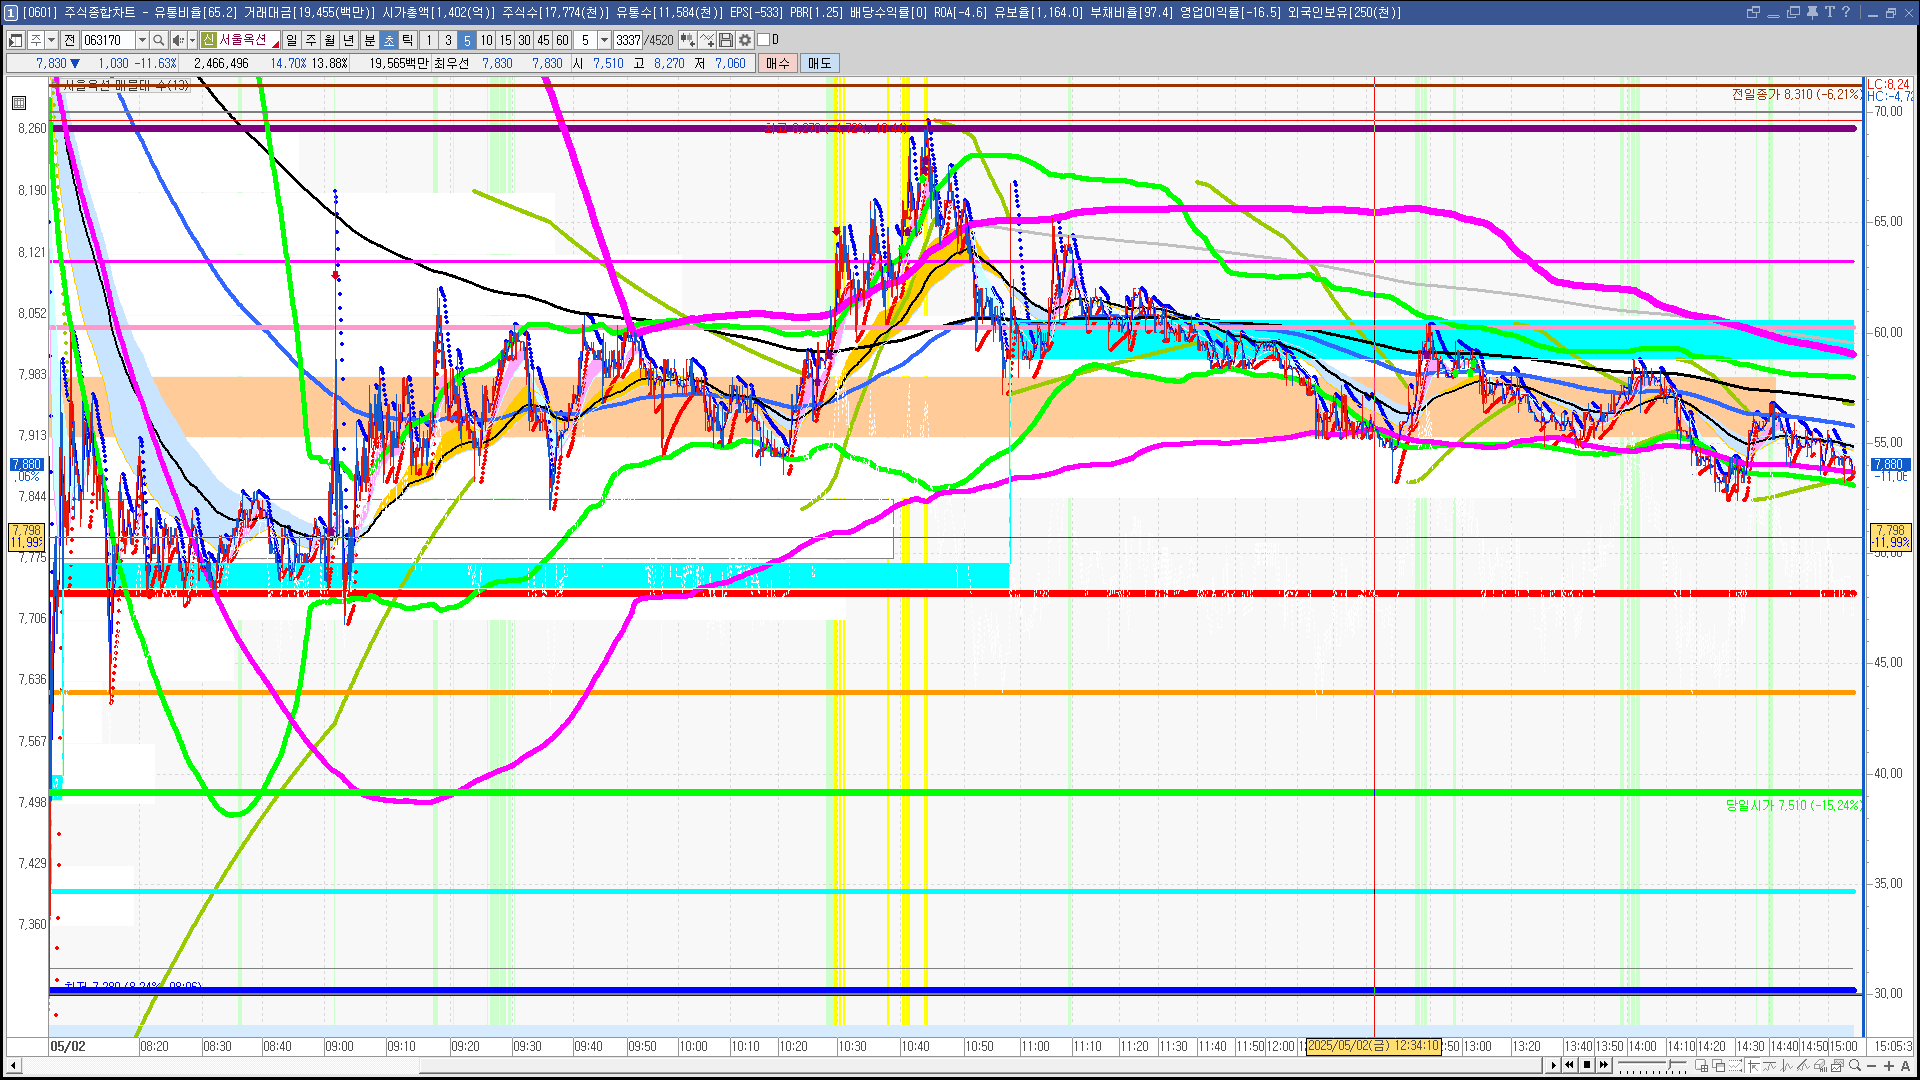
Task: Expand the interval value 5 dropdown
Action: (x=604, y=40)
